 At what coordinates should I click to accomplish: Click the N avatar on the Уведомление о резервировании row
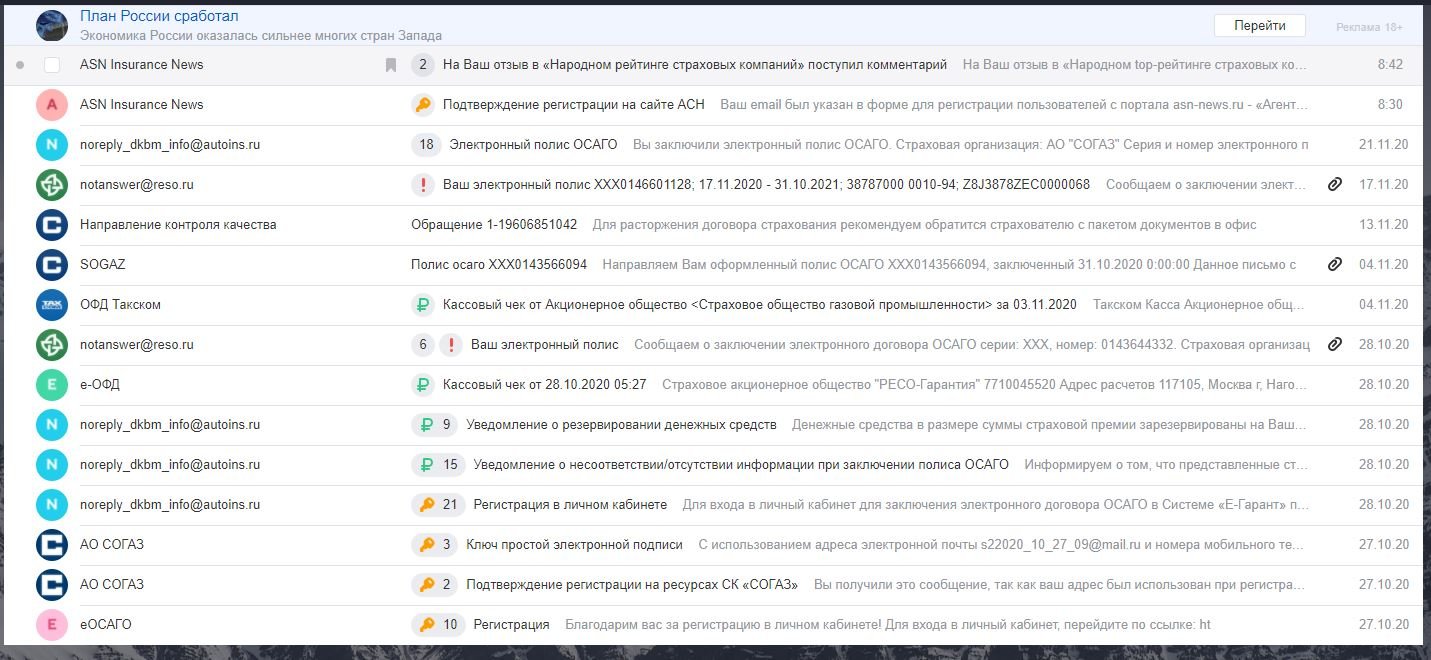coord(52,425)
